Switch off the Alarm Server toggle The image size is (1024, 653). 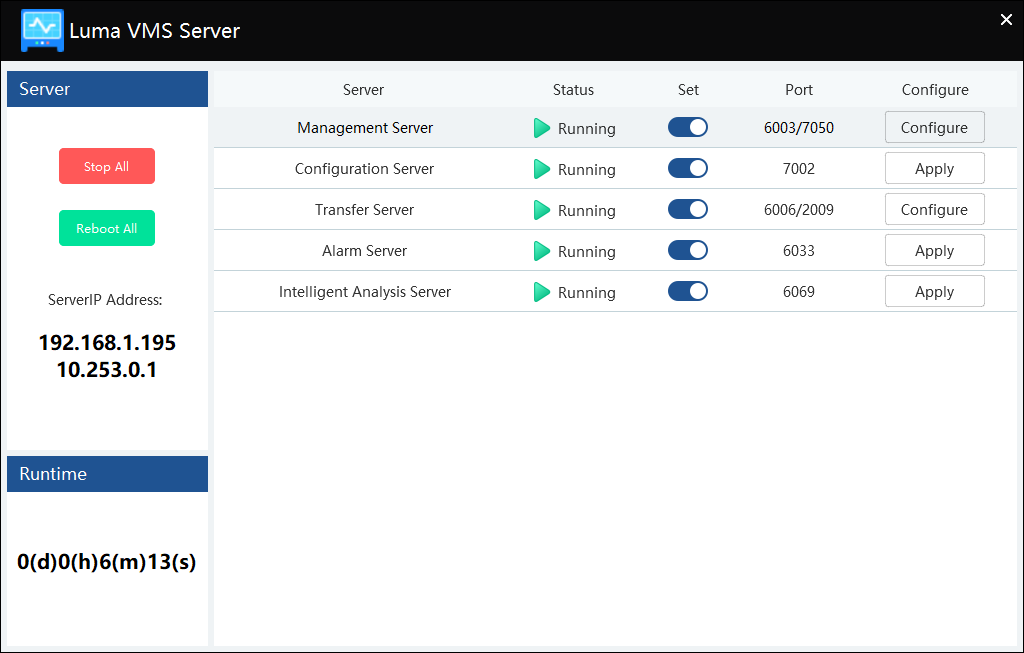click(x=688, y=251)
